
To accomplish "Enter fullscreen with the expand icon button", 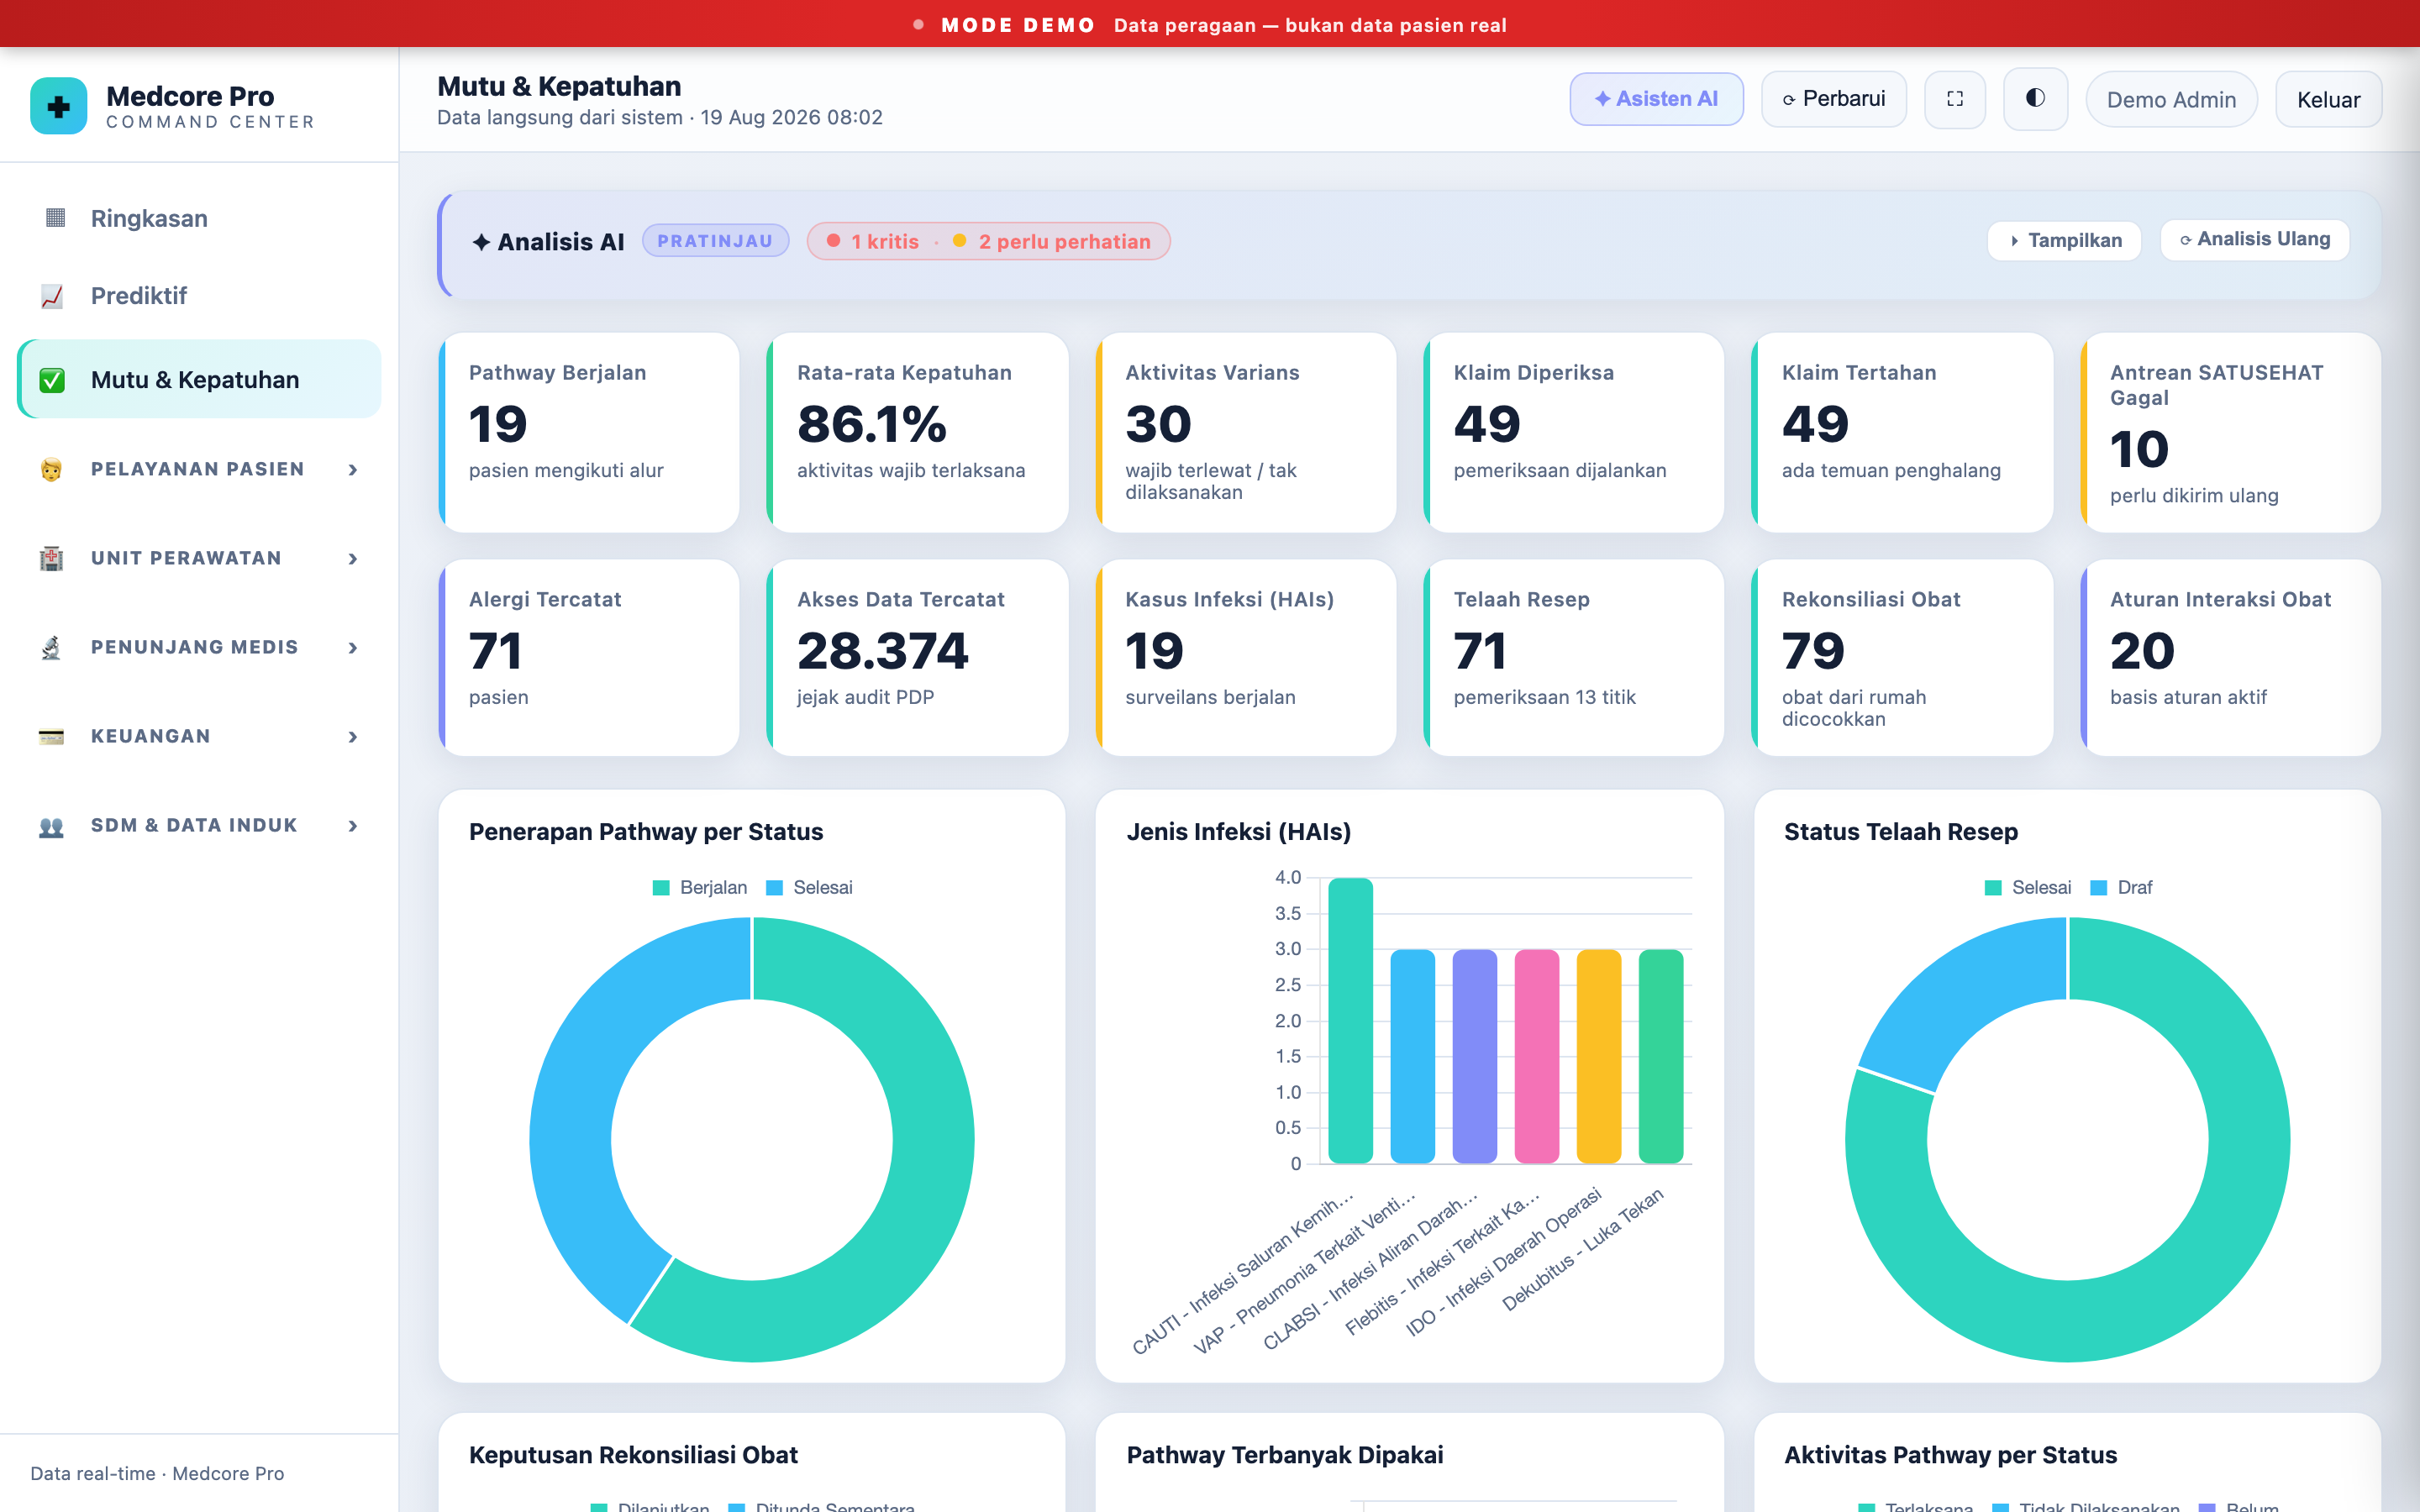I will [x=1955, y=99].
